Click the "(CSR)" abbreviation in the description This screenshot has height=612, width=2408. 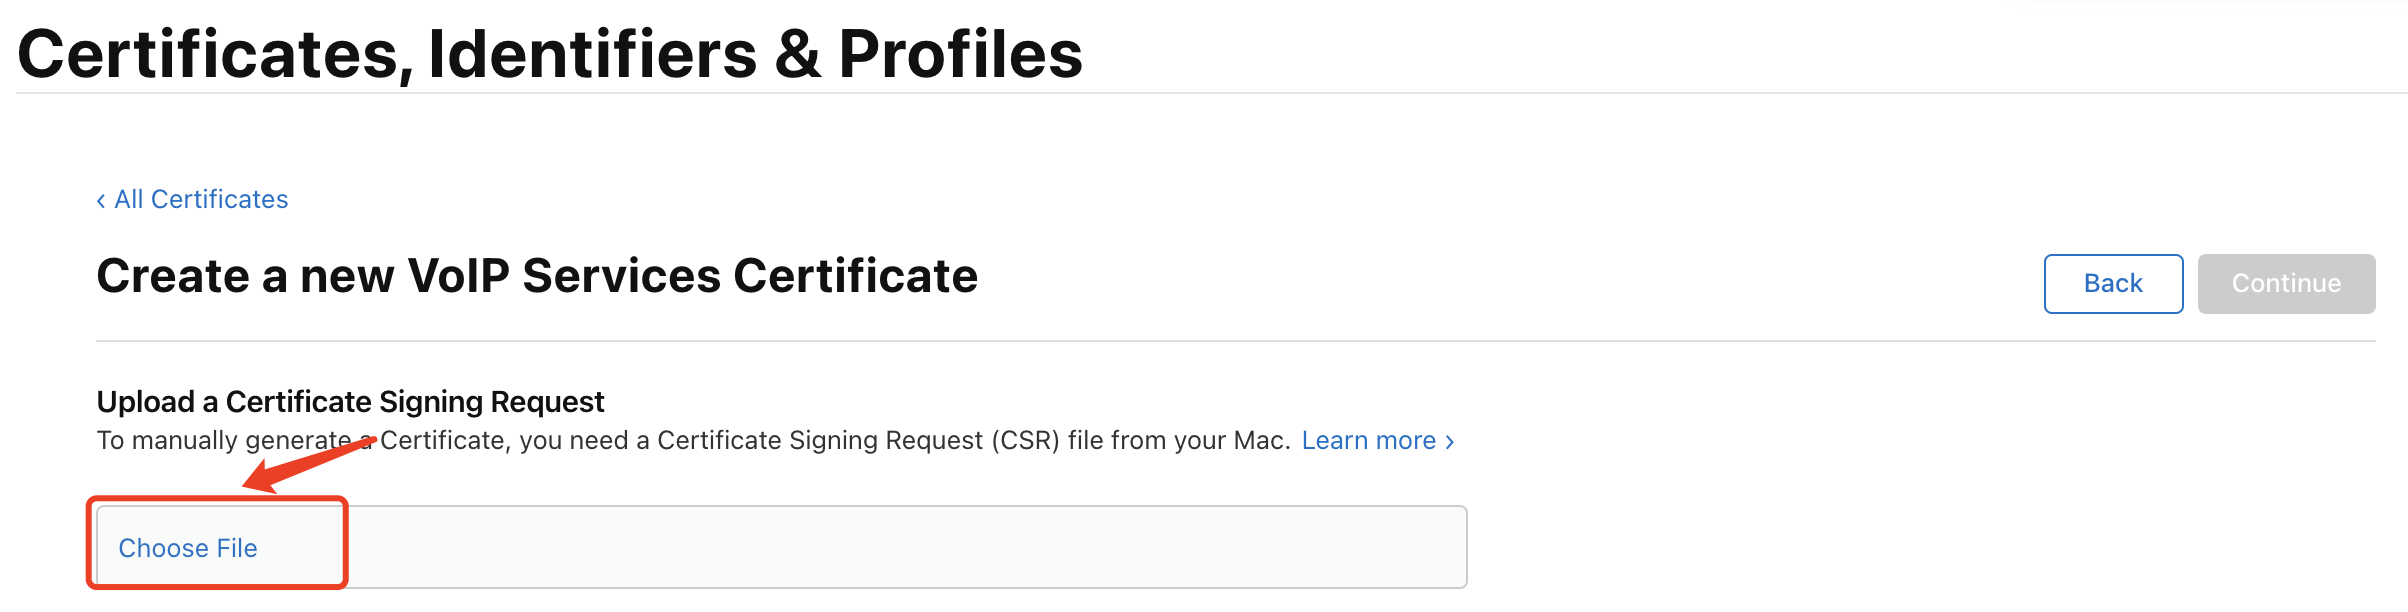1025,441
